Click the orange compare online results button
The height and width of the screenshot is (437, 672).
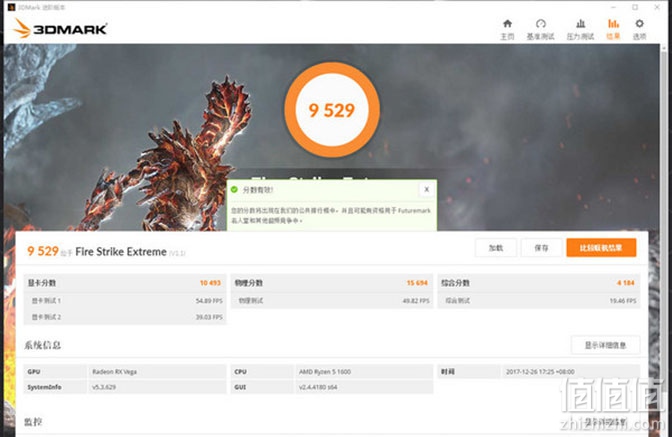601,248
